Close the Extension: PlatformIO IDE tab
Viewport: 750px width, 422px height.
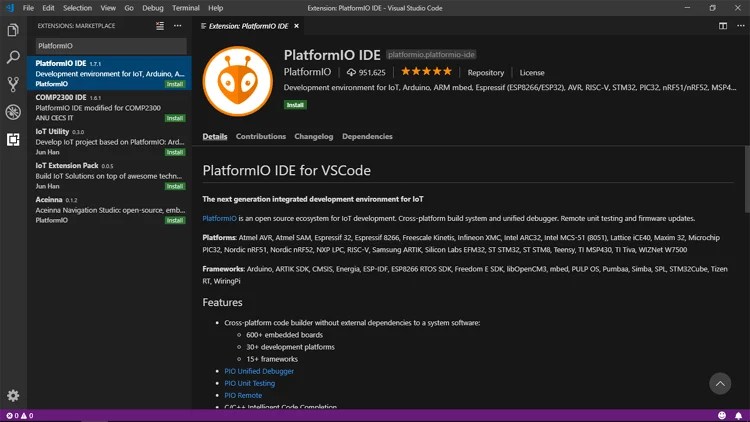click(x=297, y=26)
